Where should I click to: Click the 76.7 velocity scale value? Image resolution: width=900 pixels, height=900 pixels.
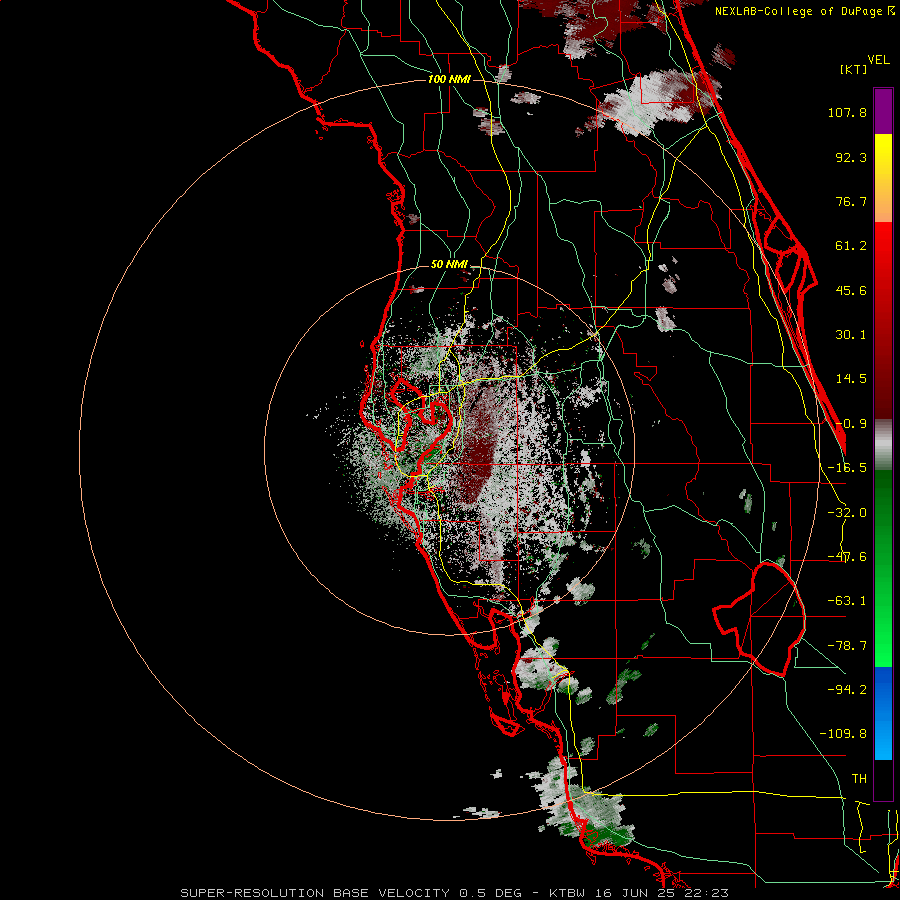click(851, 201)
